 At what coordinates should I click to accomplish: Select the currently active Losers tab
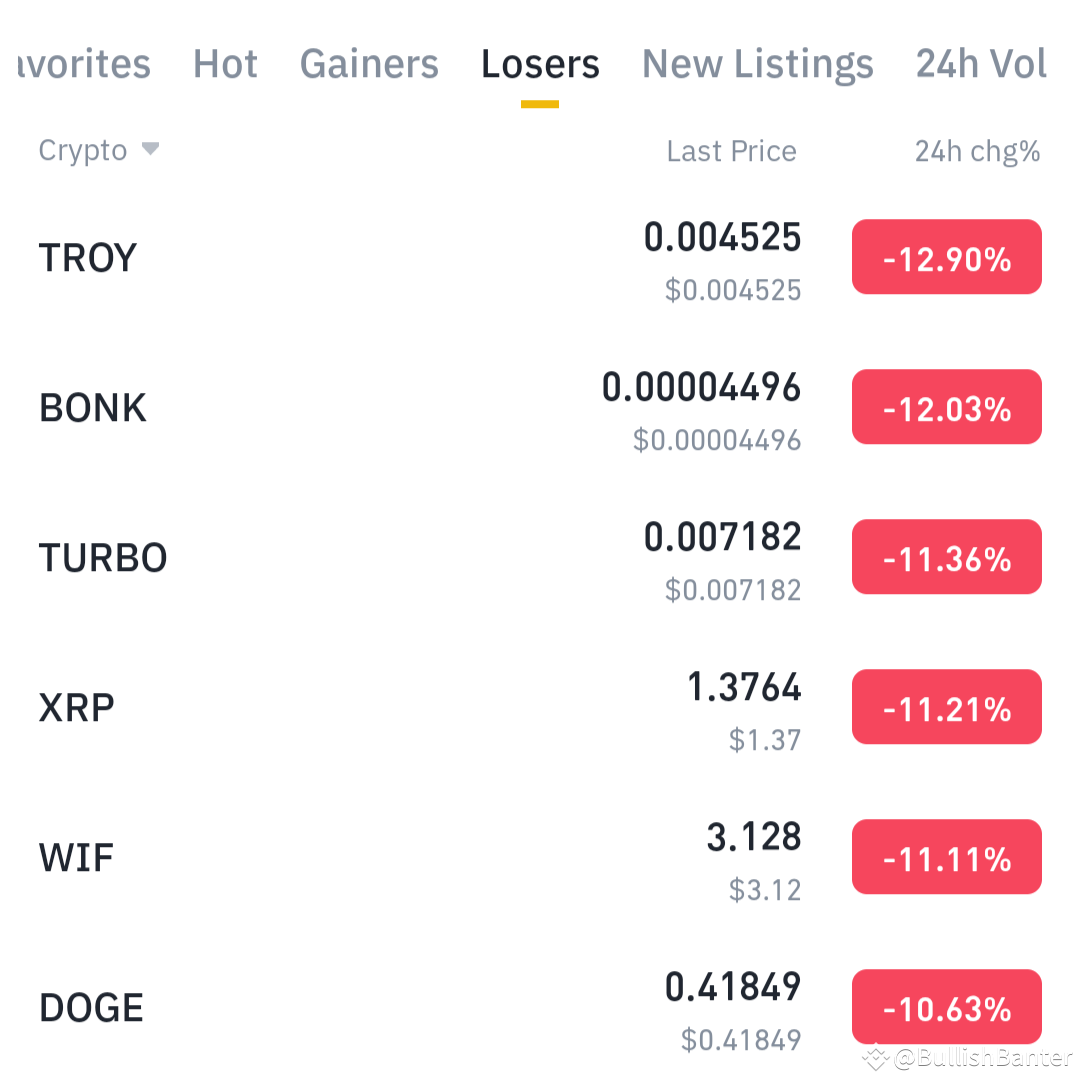coord(540,63)
